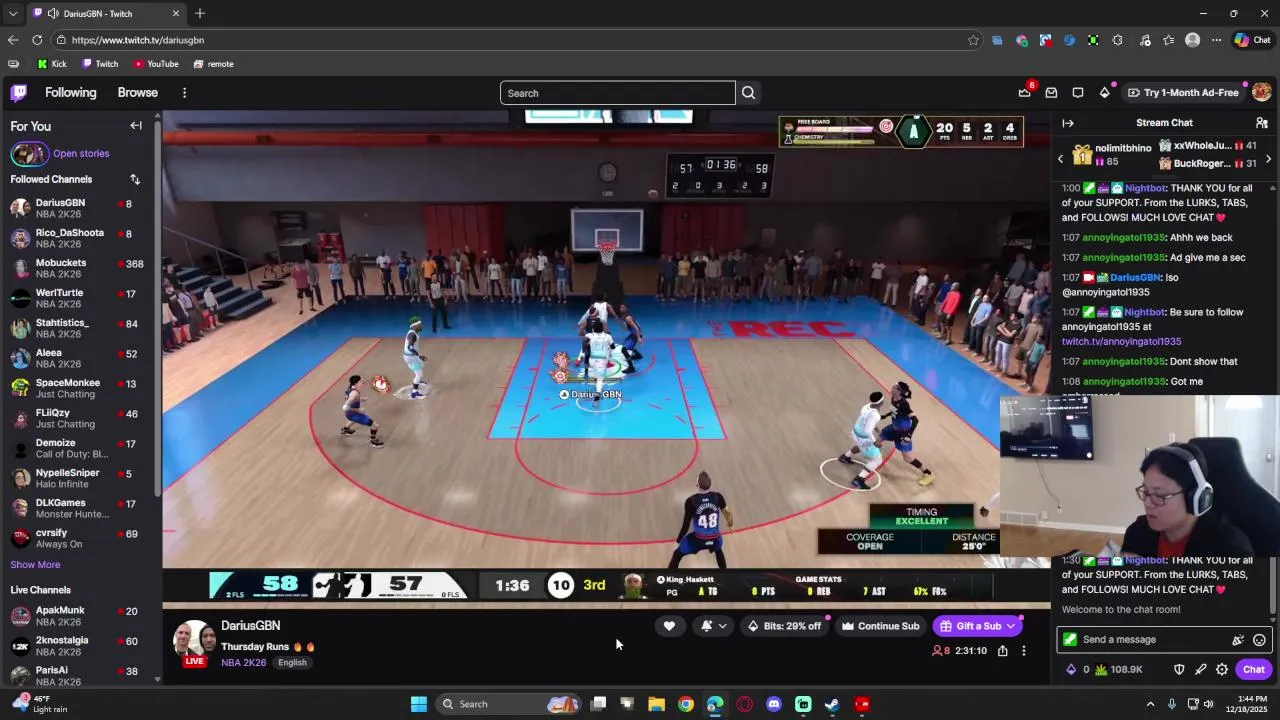
Task: Select WeriTurtle channel in sidebar
Action: tap(78, 298)
